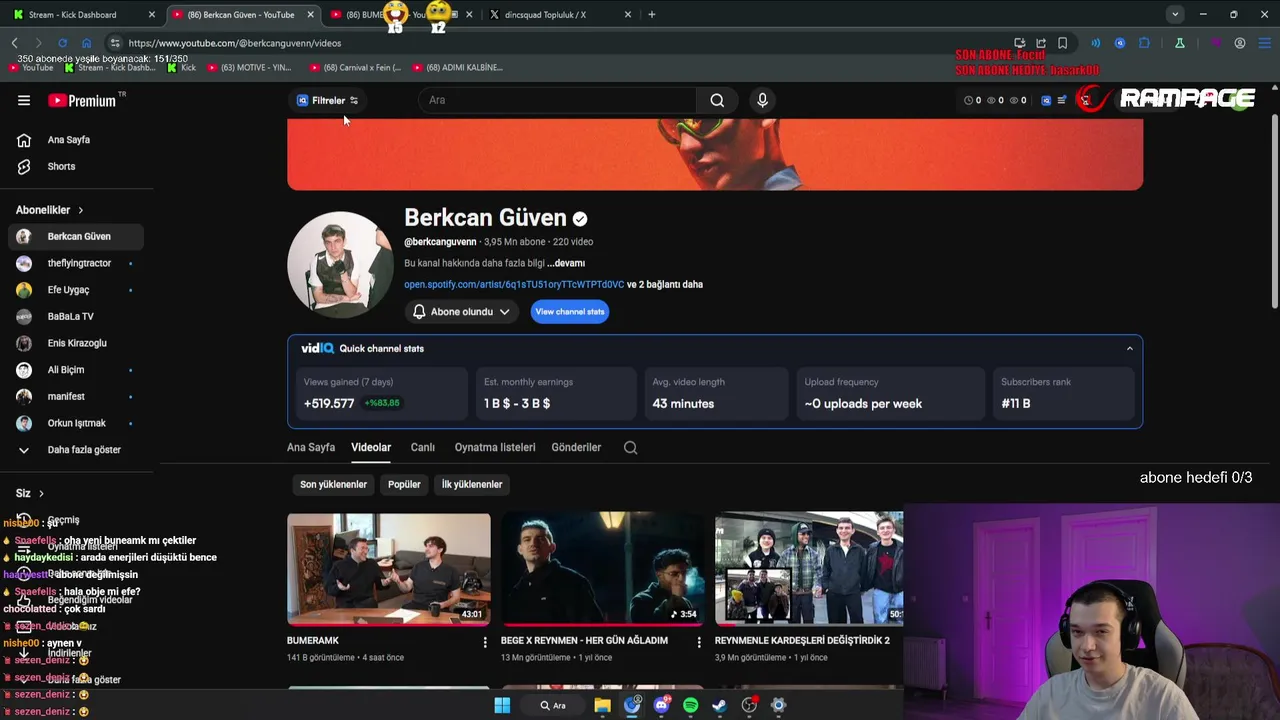Click View channel stats button
Image resolution: width=1280 pixels, height=720 pixels.
click(x=570, y=312)
